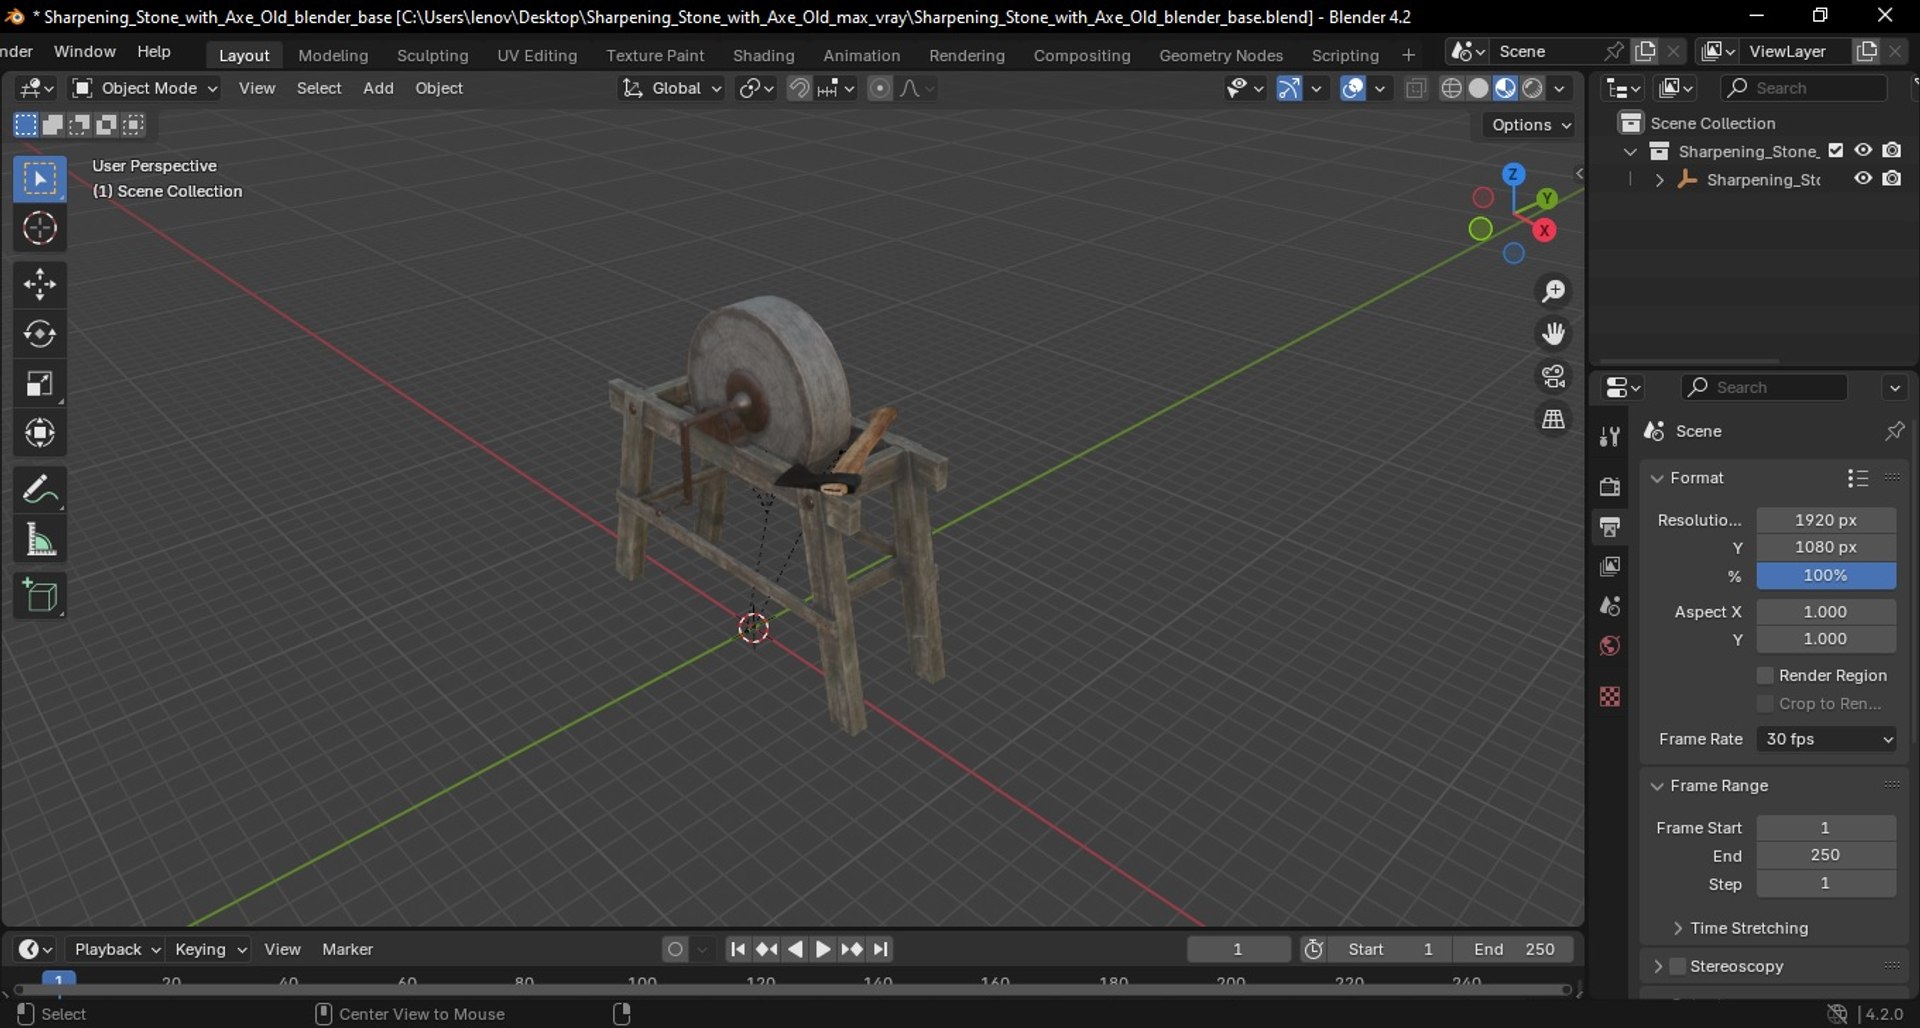Switch to wireframe viewport shading

pos(1452,88)
